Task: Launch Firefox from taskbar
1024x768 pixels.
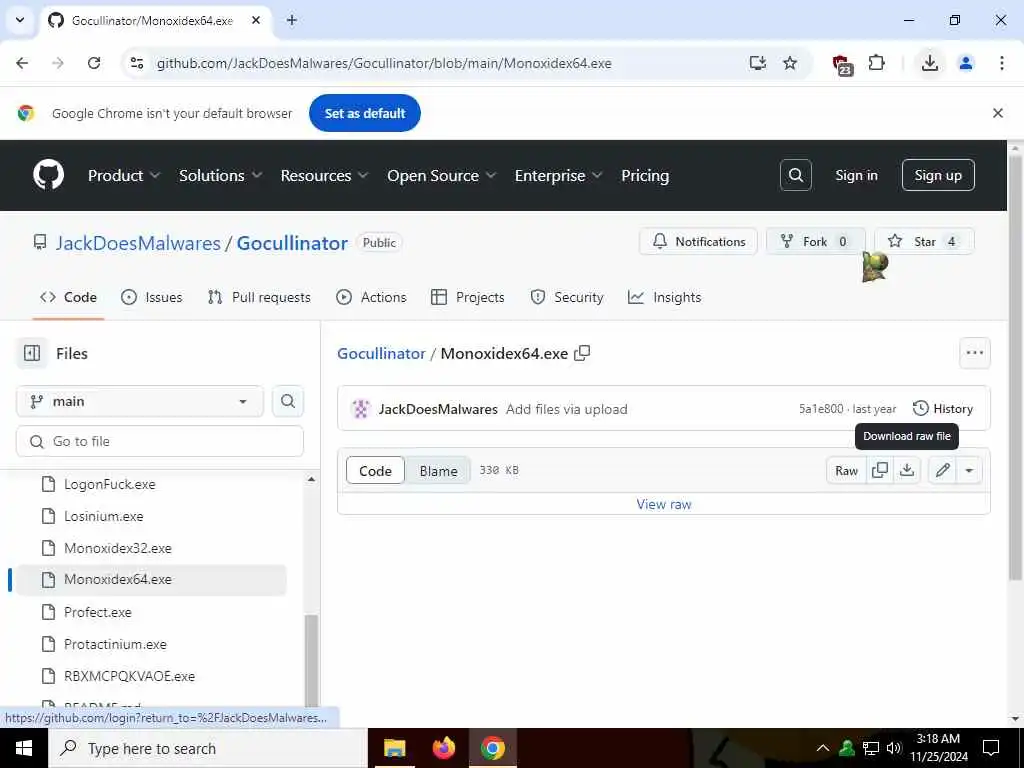Action: pyautogui.click(x=444, y=748)
